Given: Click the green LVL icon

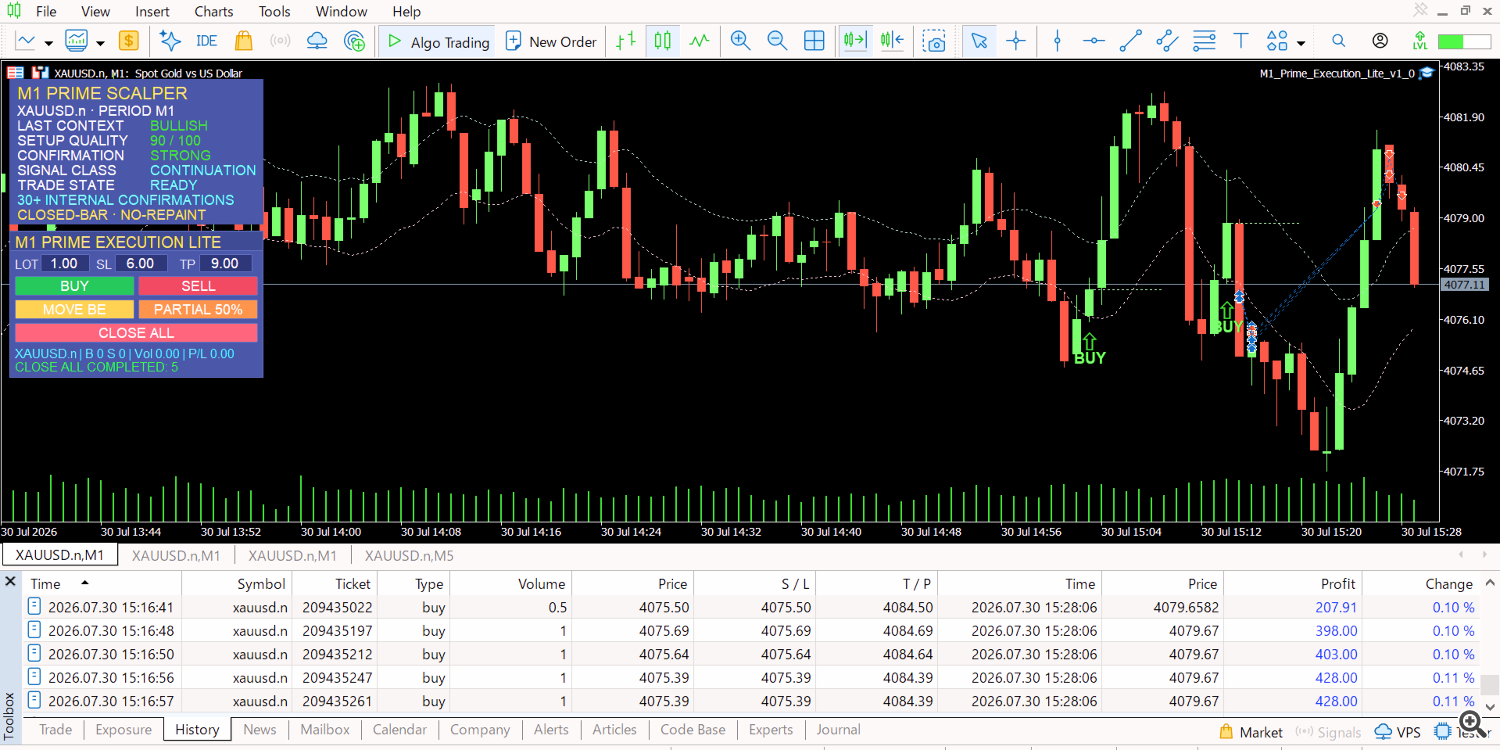Looking at the screenshot, I should pyautogui.click(x=1420, y=41).
